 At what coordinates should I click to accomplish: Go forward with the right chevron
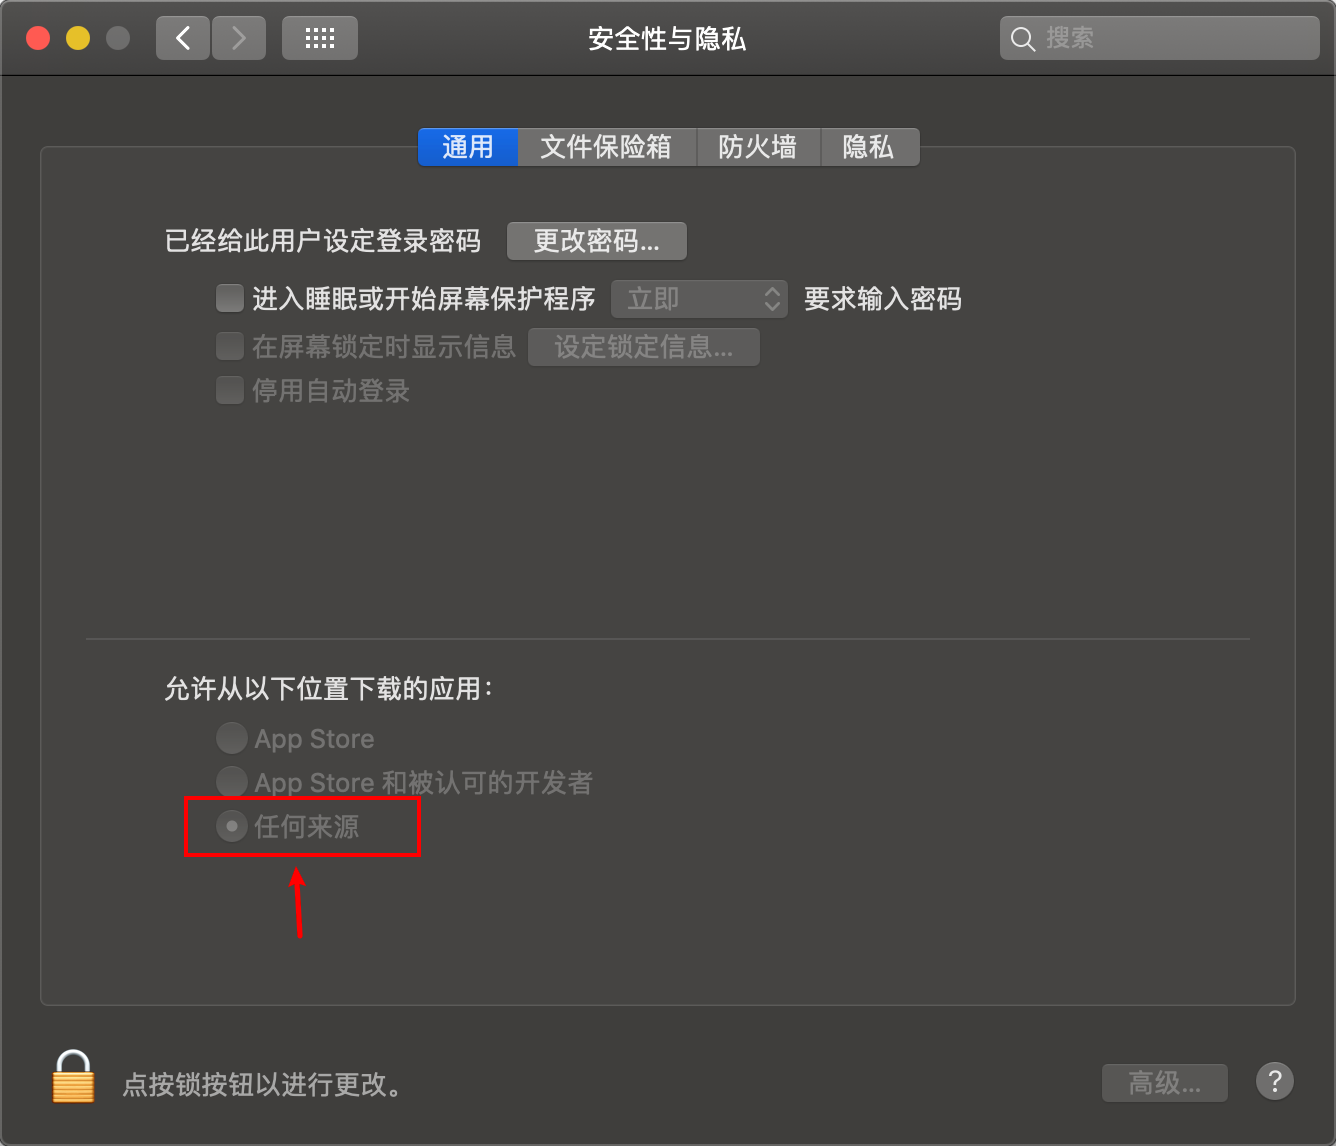click(x=239, y=38)
